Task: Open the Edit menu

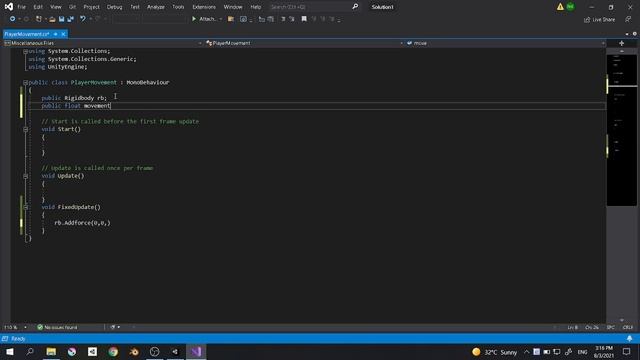Action: 38,7
